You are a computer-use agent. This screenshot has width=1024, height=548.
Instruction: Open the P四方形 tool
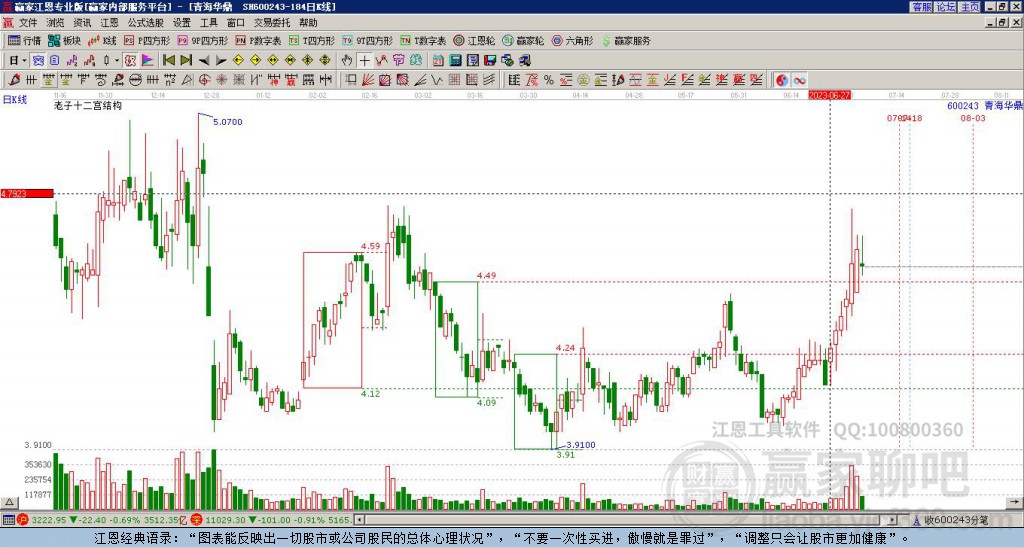[x=147, y=40]
